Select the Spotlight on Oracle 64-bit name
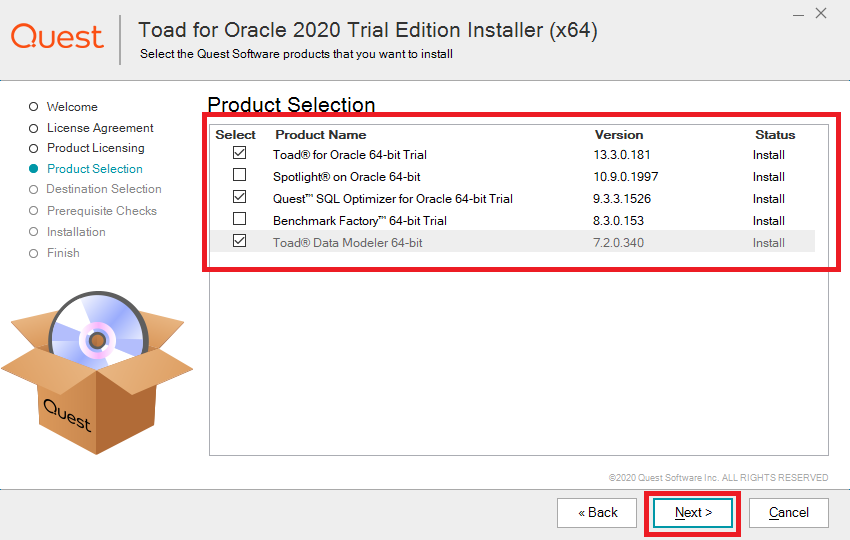The image size is (850, 540). click(346, 177)
